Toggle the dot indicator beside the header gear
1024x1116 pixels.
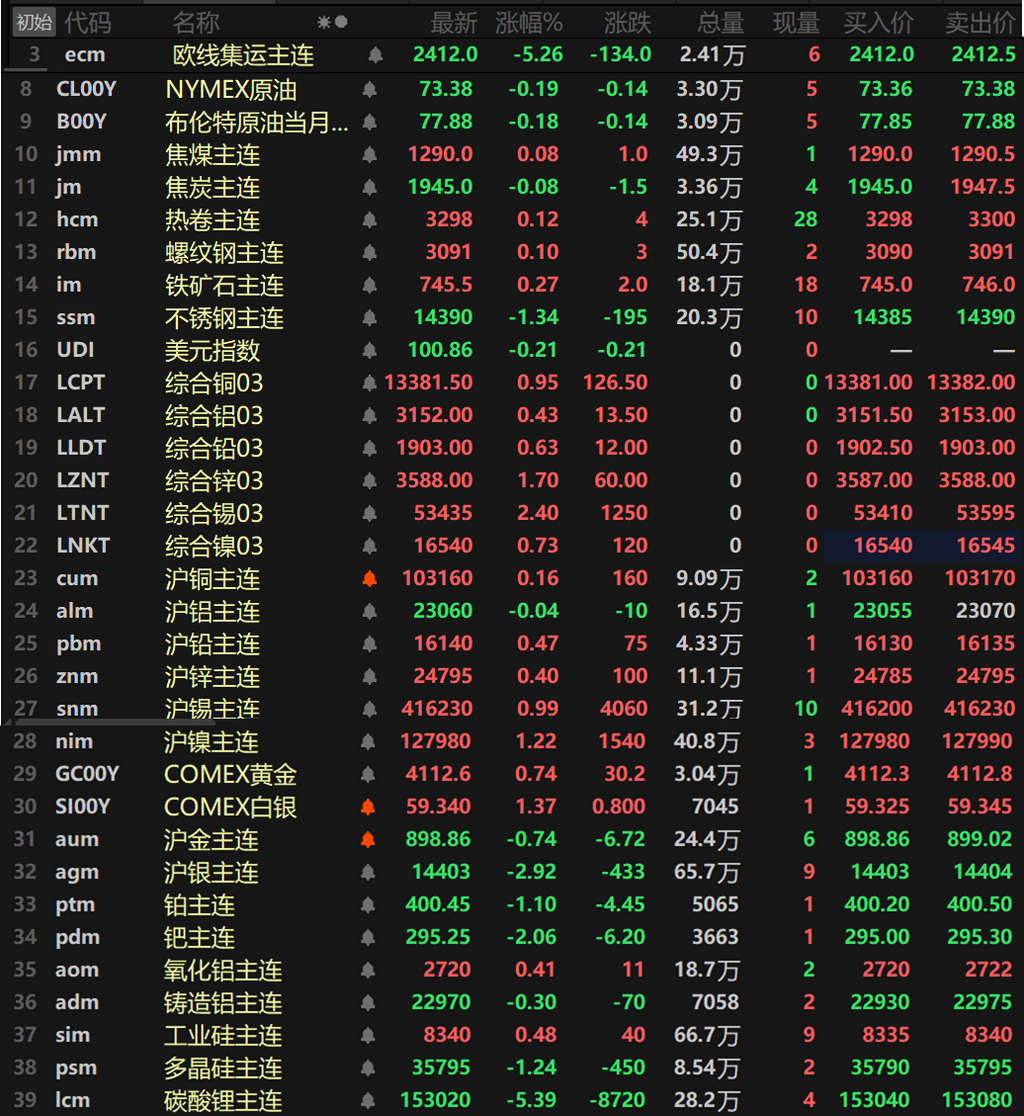pos(342,22)
